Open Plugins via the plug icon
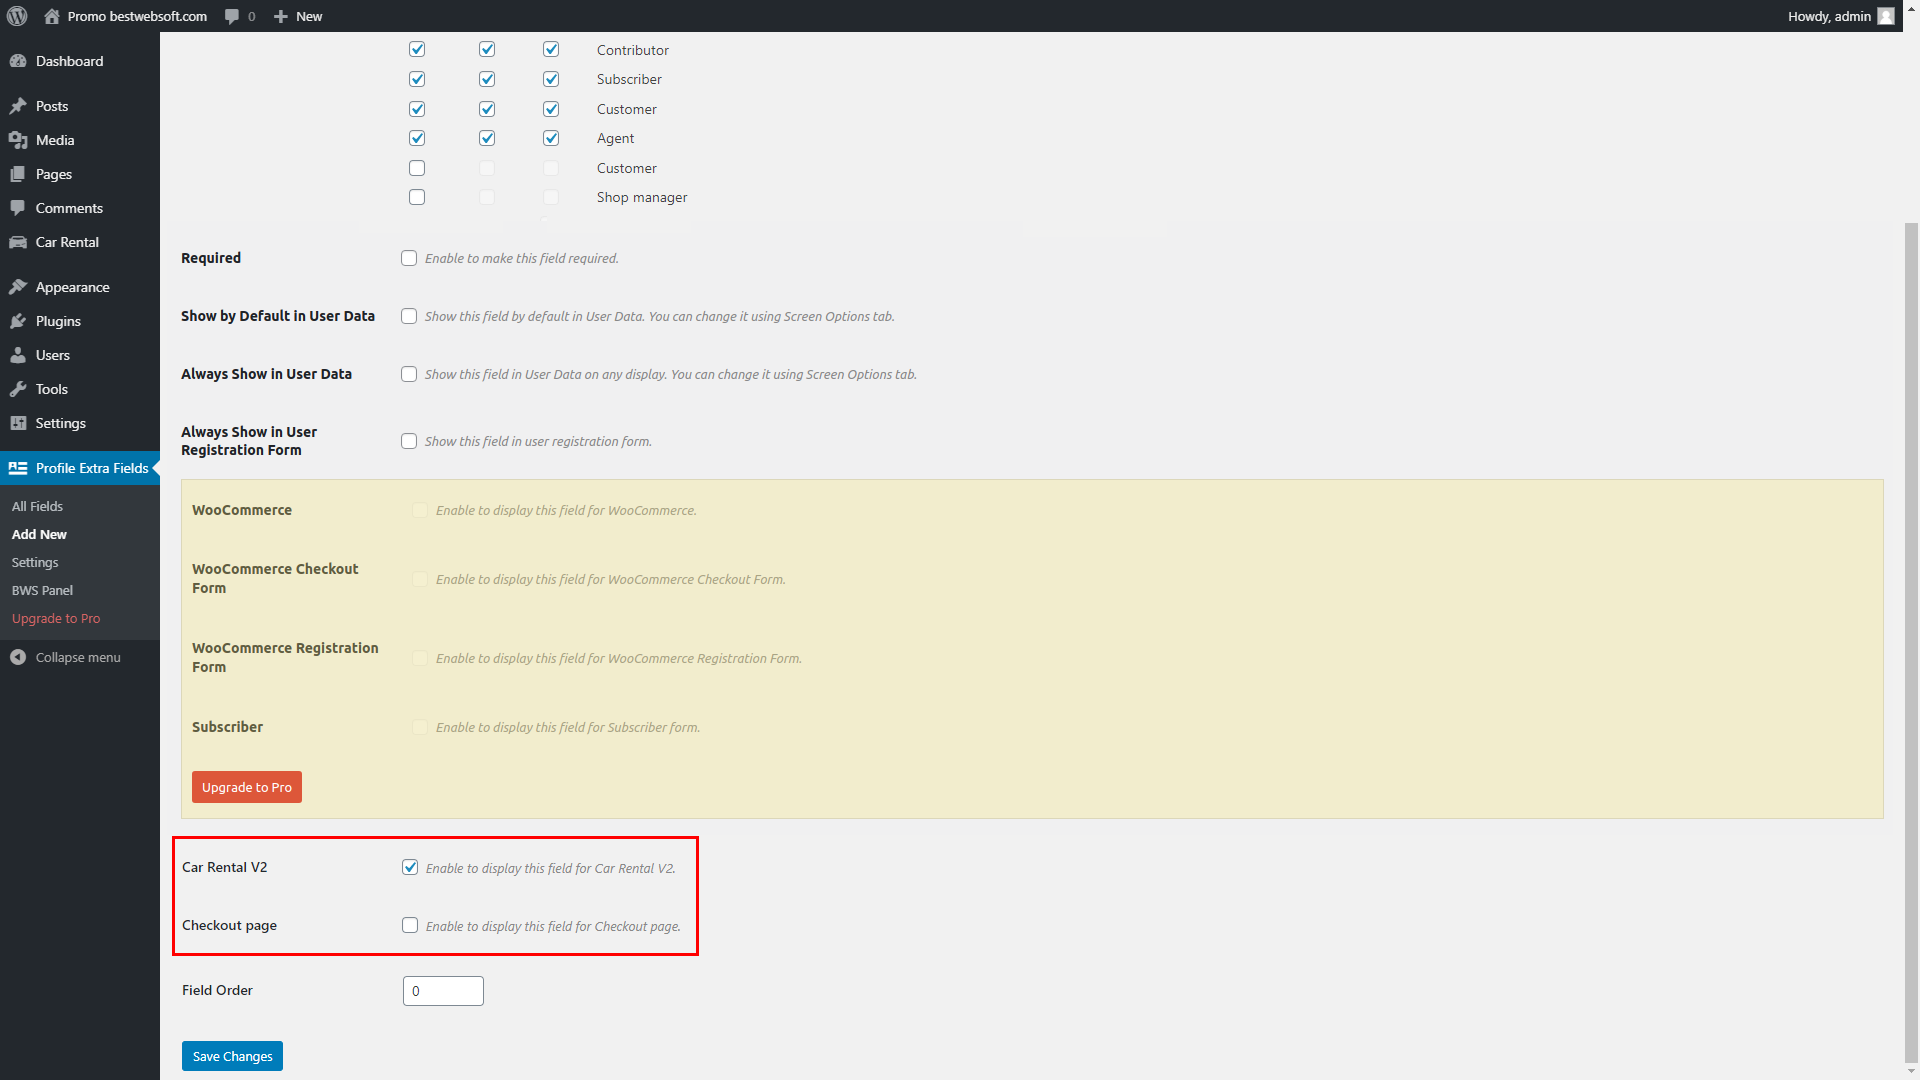Screen dimensions: 1920x1080 (18, 321)
